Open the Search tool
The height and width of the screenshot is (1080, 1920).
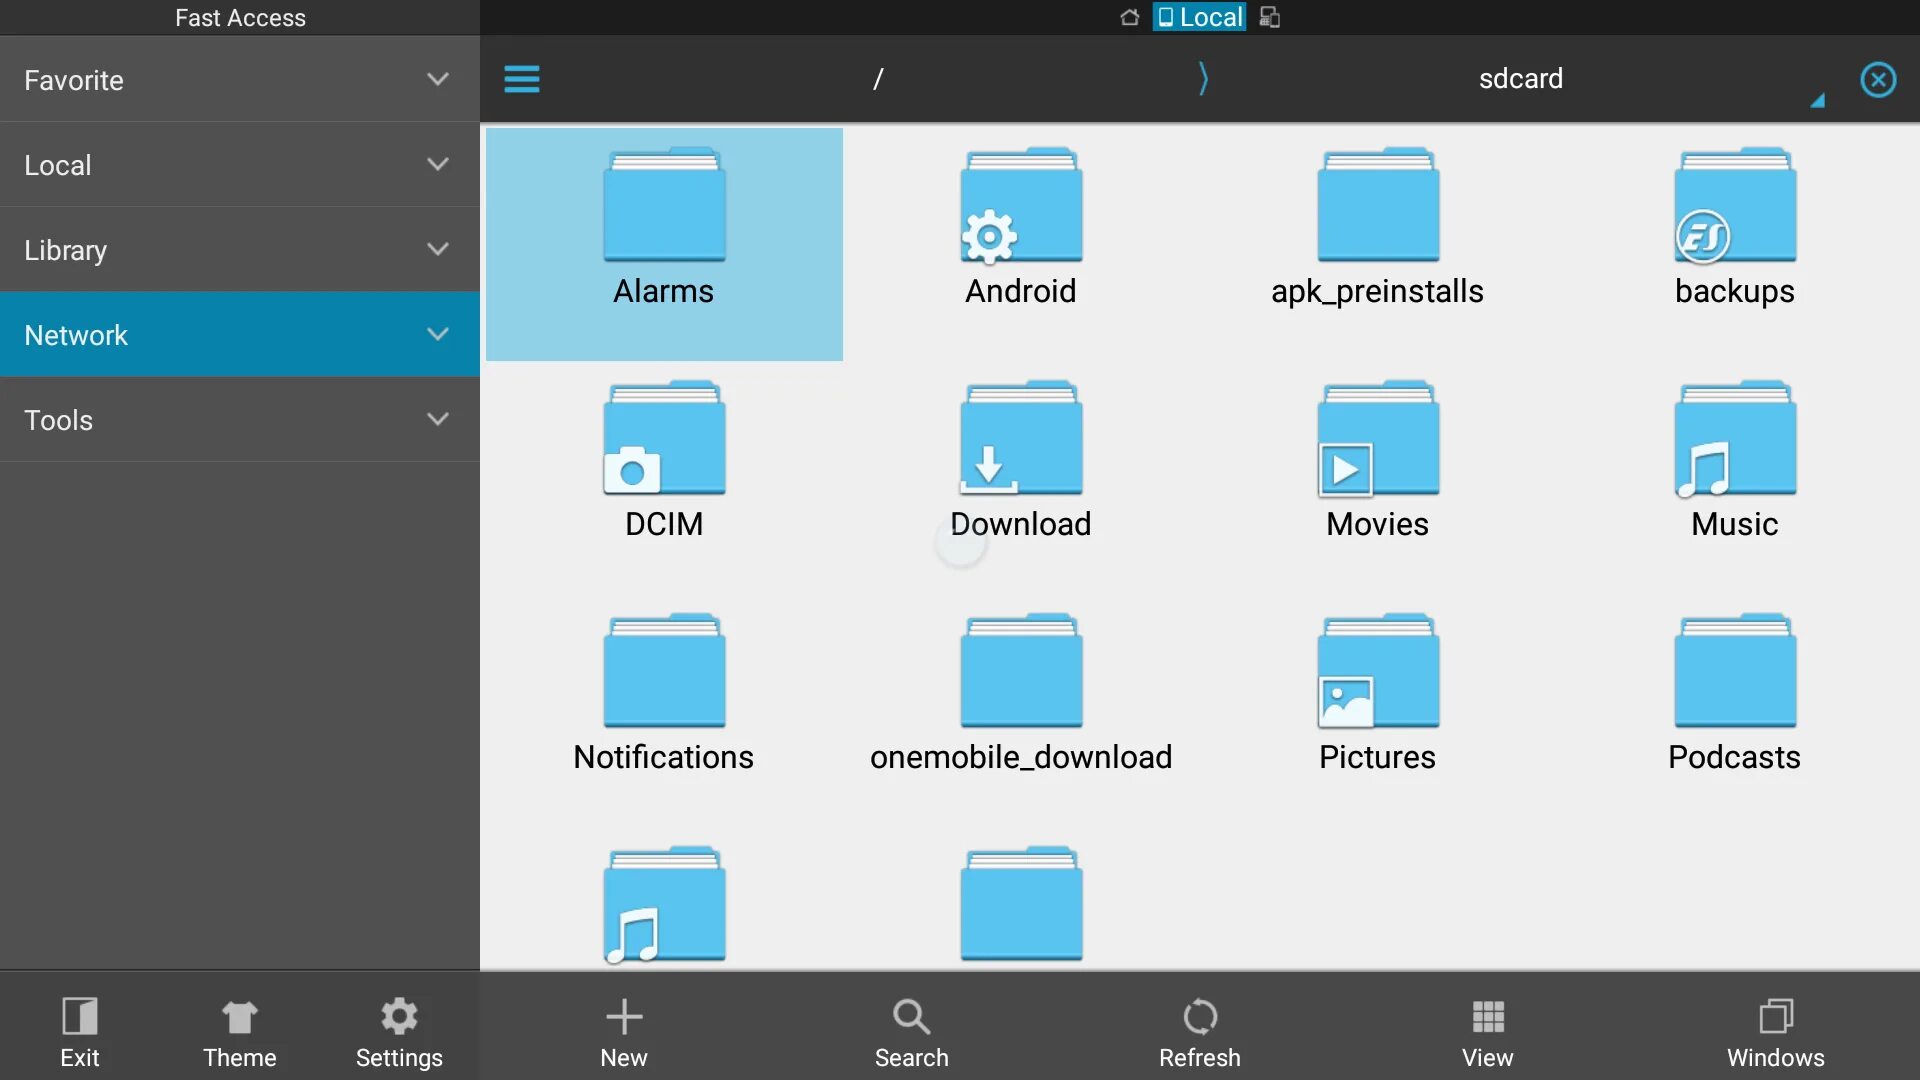911,1033
